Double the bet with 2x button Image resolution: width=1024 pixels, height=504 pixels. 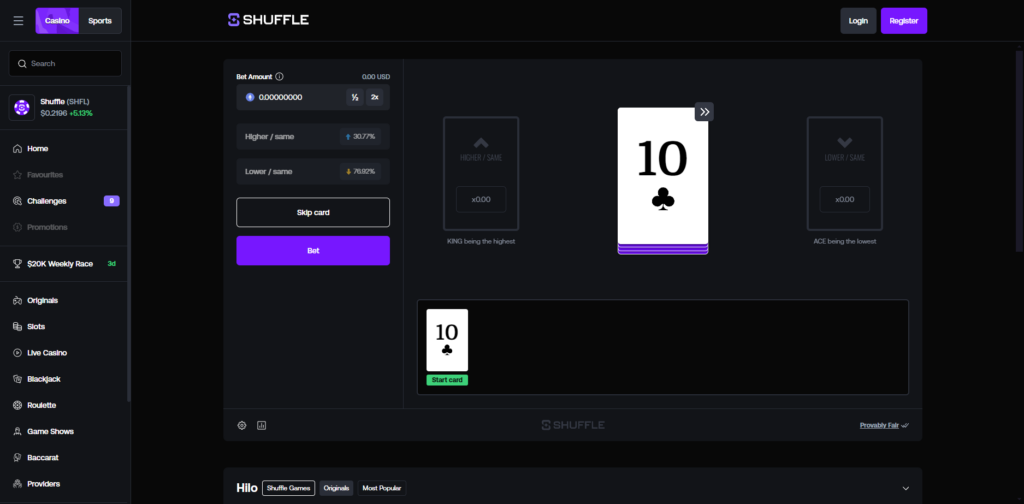coord(375,97)
